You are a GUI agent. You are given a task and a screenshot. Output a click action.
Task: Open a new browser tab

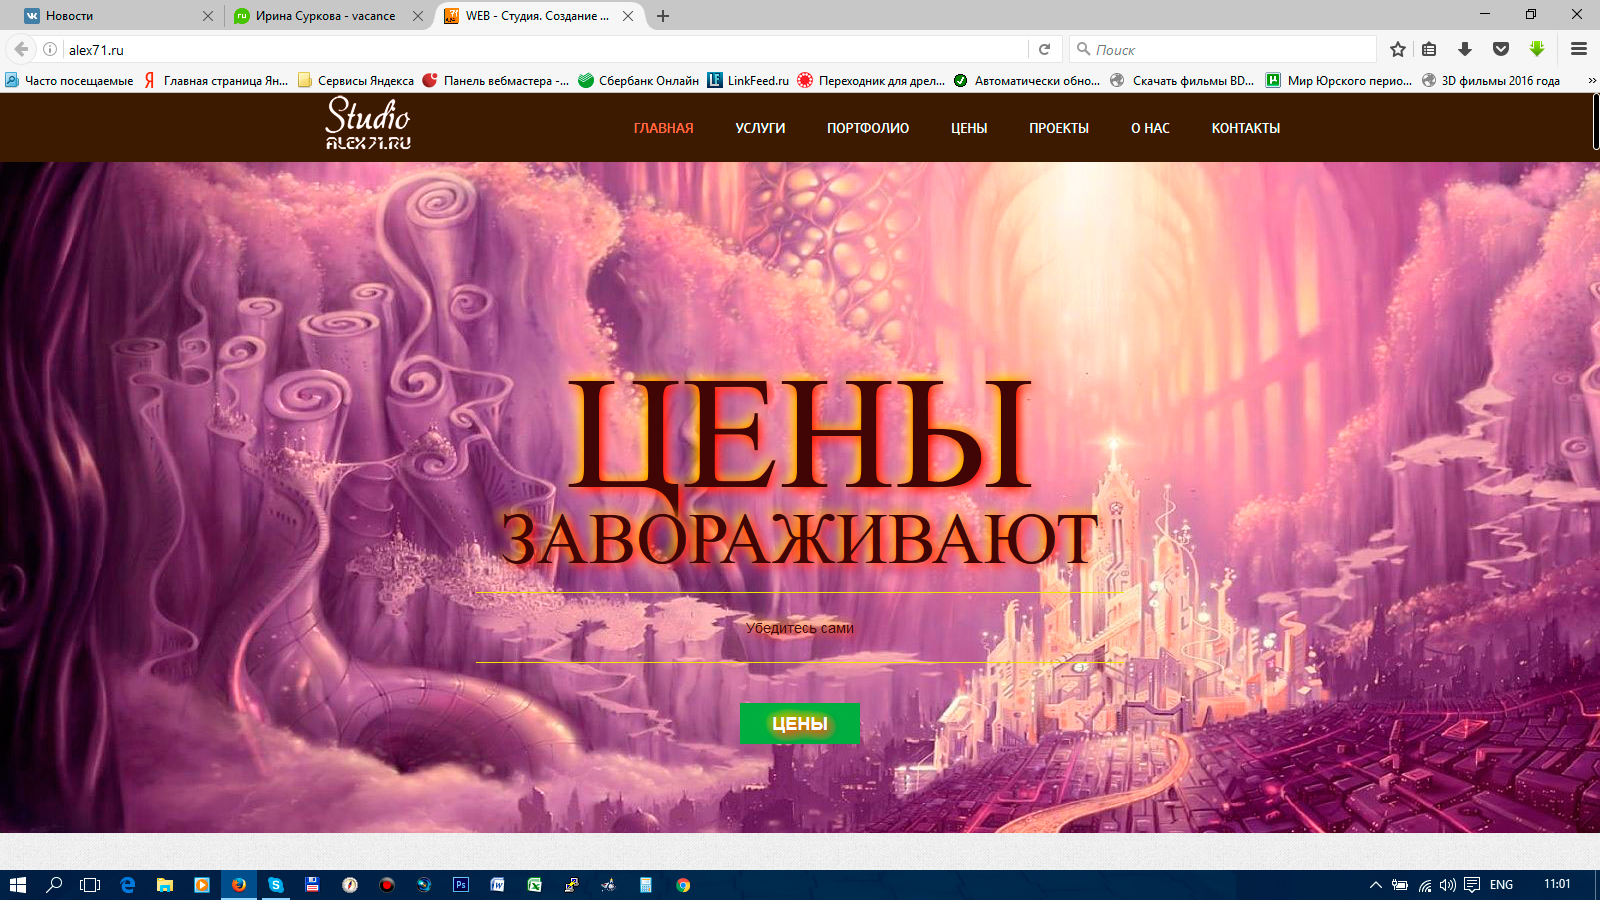point(663,16)
